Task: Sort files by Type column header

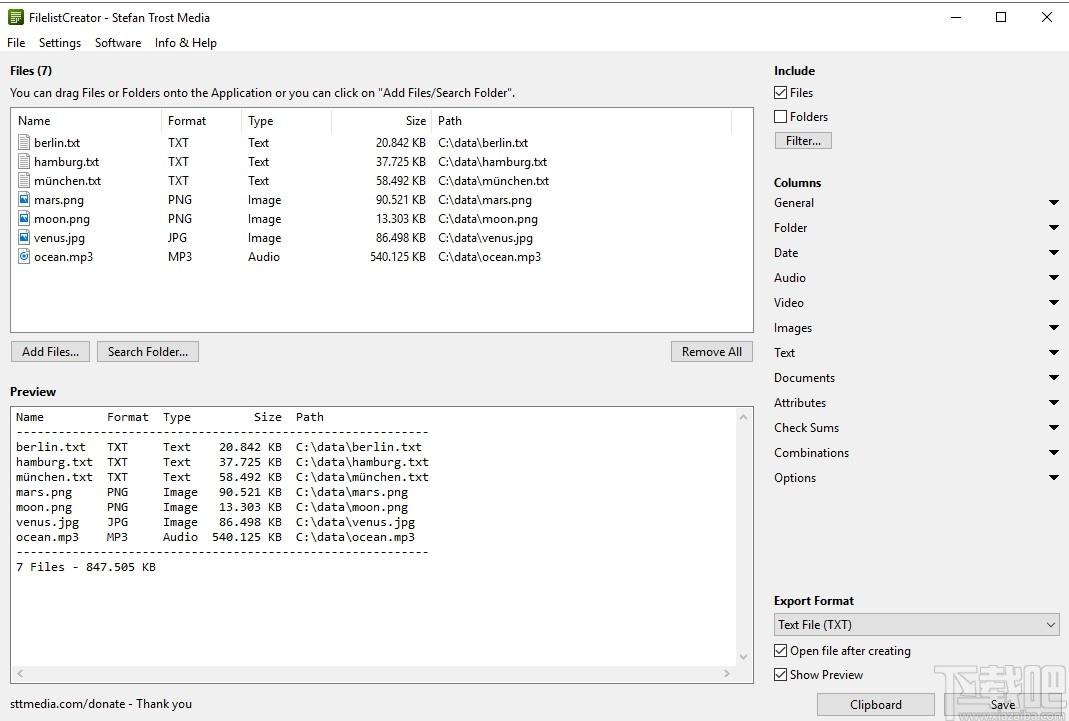Action: click(x=286, y=121)
